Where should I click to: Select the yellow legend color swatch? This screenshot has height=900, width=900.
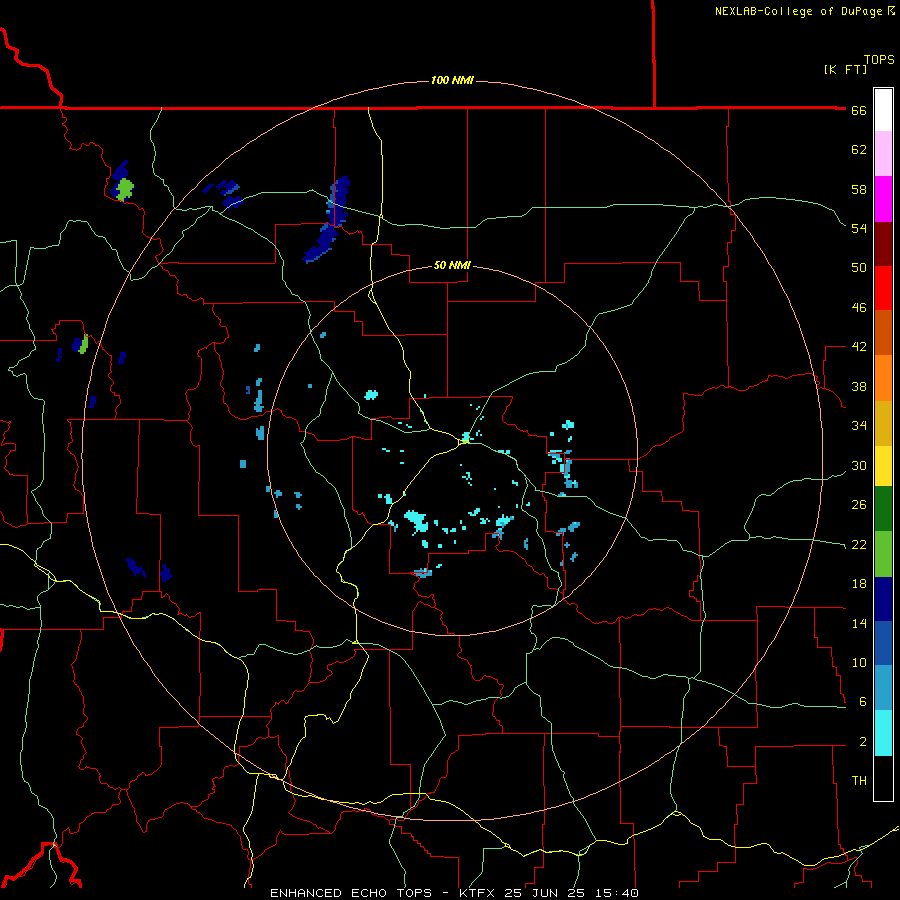[883, 466]
